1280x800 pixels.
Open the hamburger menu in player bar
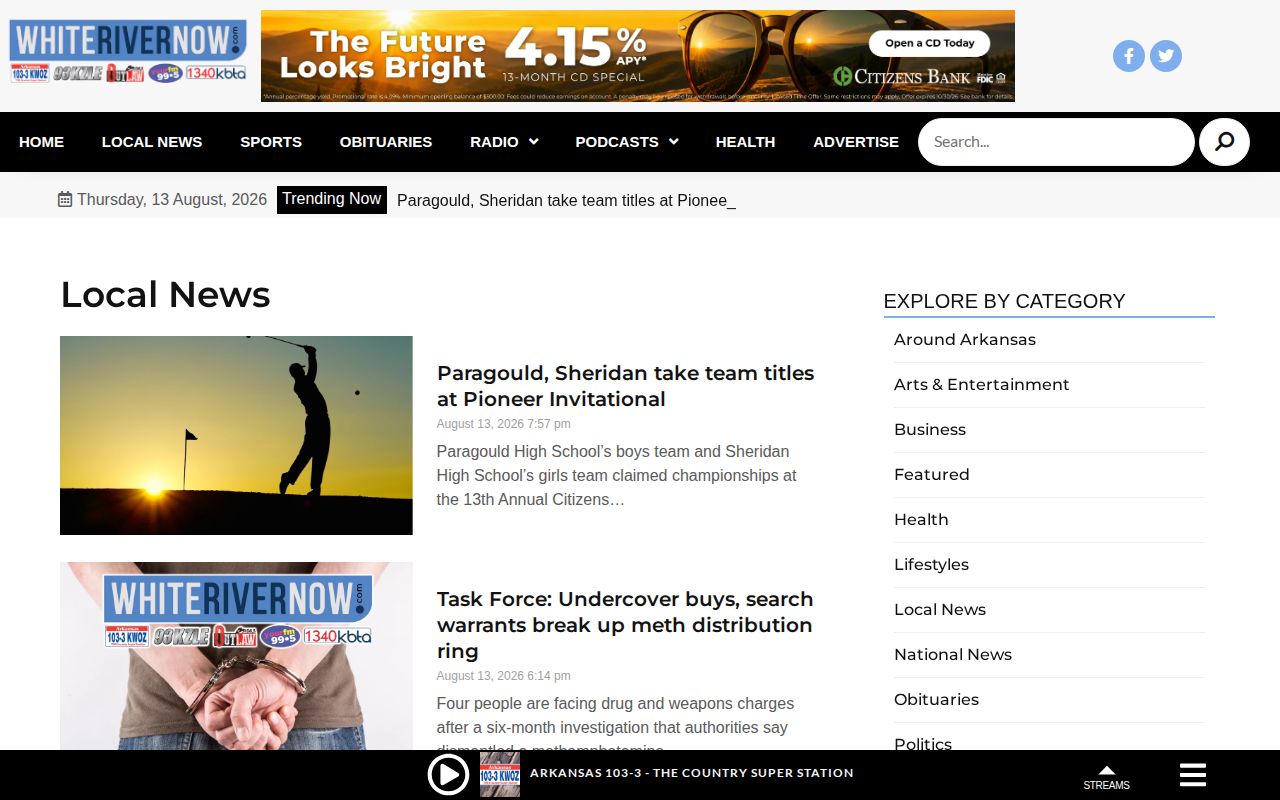tap(1193, 775)
